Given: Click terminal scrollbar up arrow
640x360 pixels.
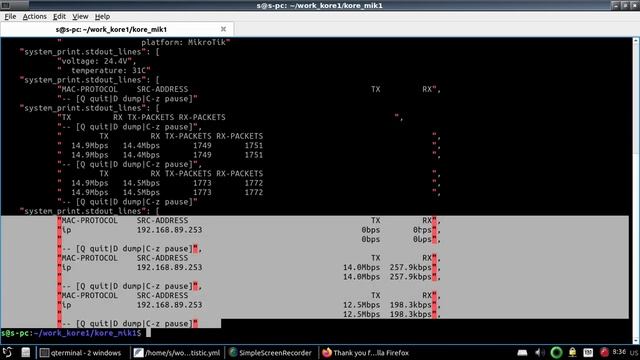Looking at the screenshot, I should click(x=636, y=40).
